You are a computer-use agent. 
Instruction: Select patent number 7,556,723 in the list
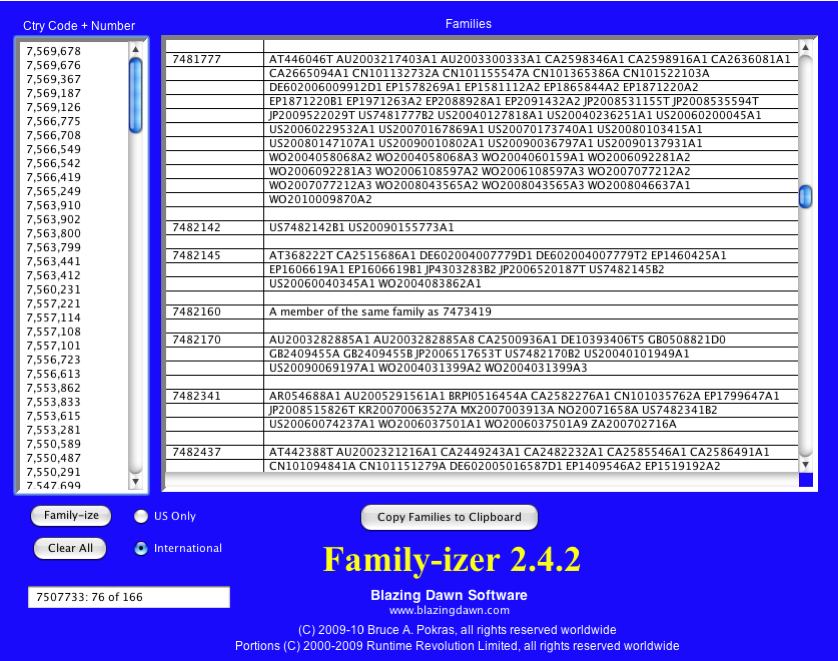(53, 360)
